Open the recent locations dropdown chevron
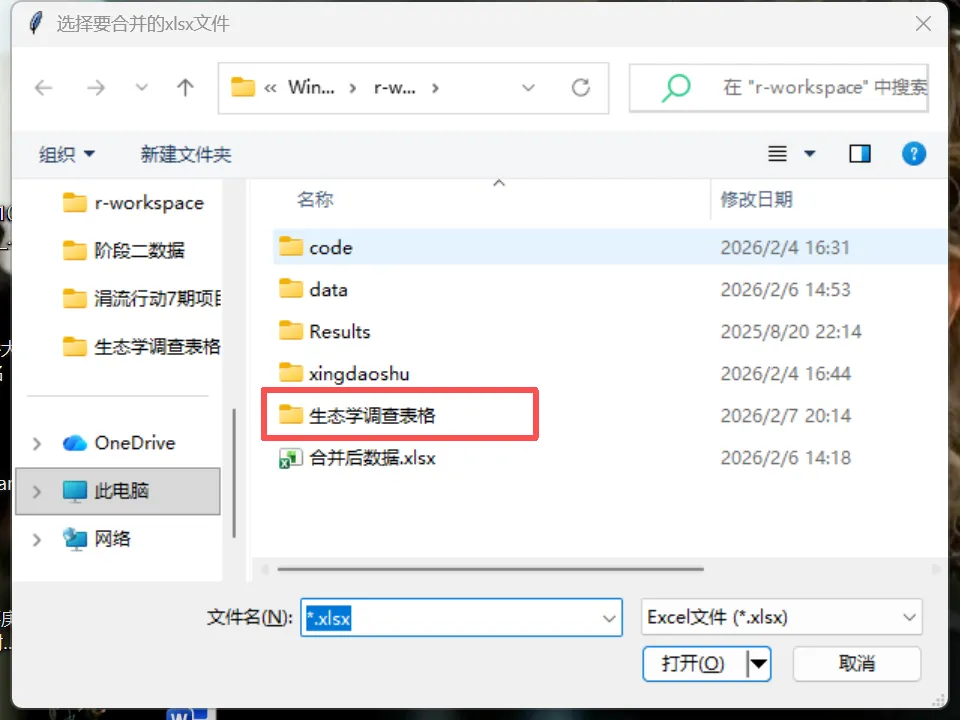The image size is (960, 720). click(141, 88)
